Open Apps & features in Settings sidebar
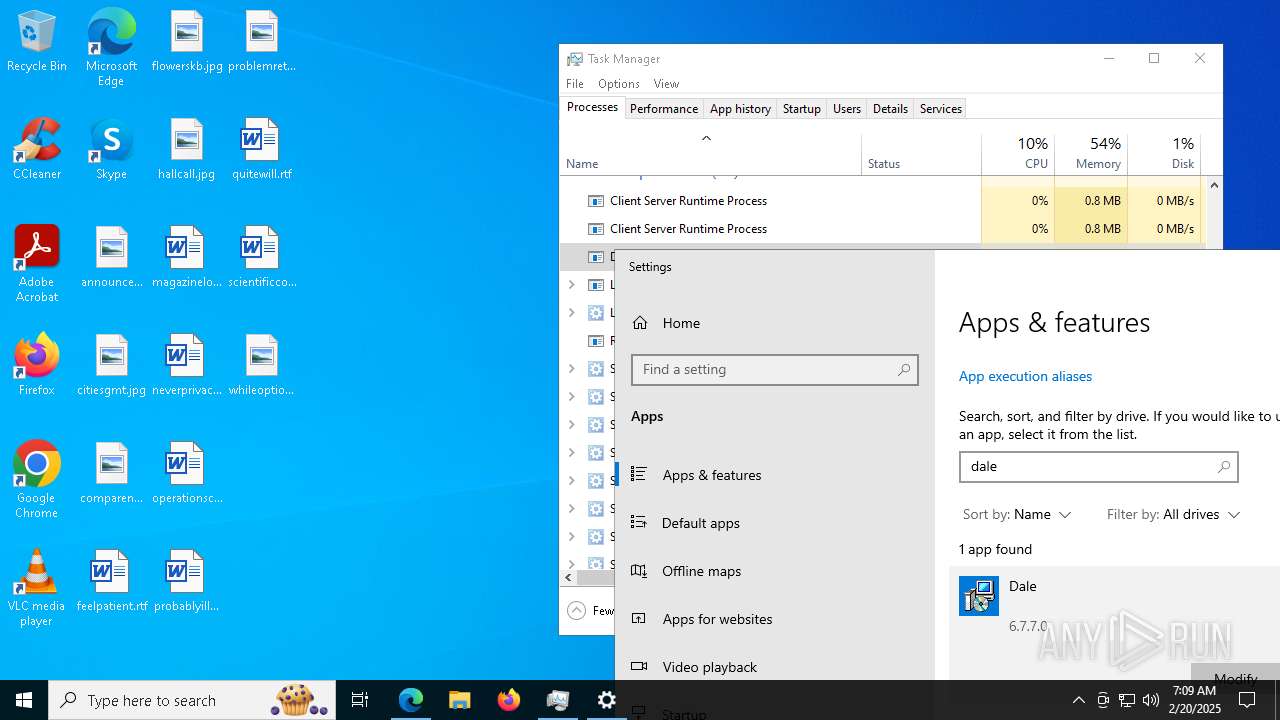 775,475
